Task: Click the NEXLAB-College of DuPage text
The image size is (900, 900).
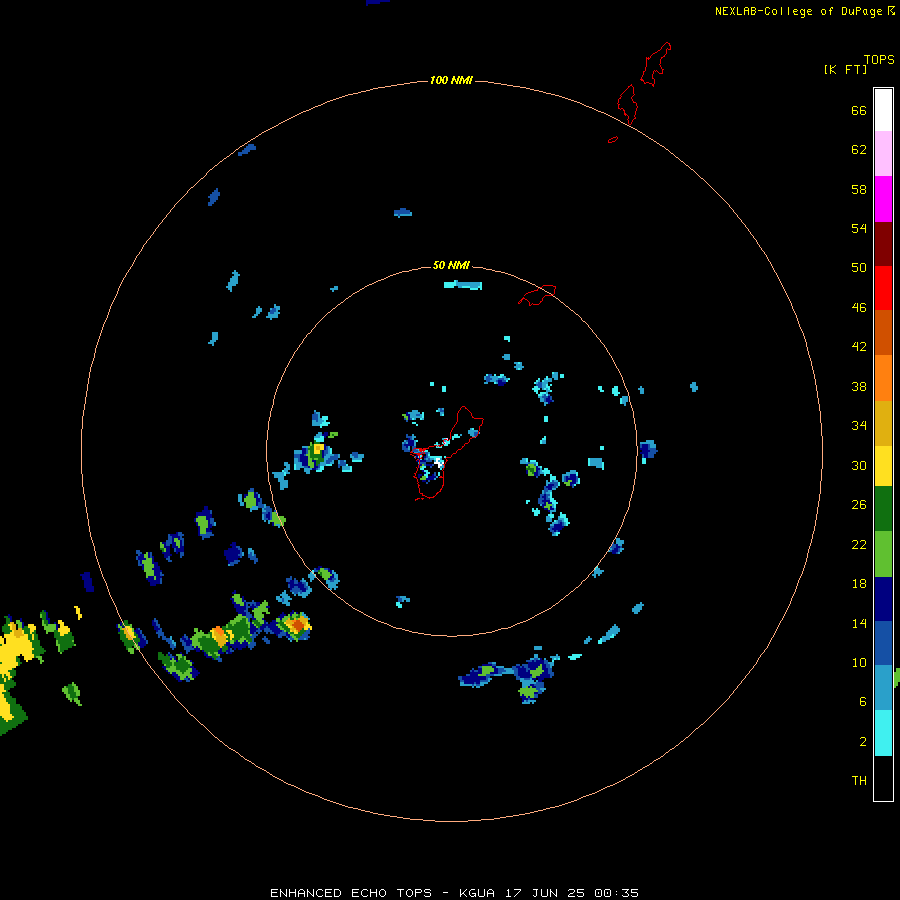Action: coord(798,11)
